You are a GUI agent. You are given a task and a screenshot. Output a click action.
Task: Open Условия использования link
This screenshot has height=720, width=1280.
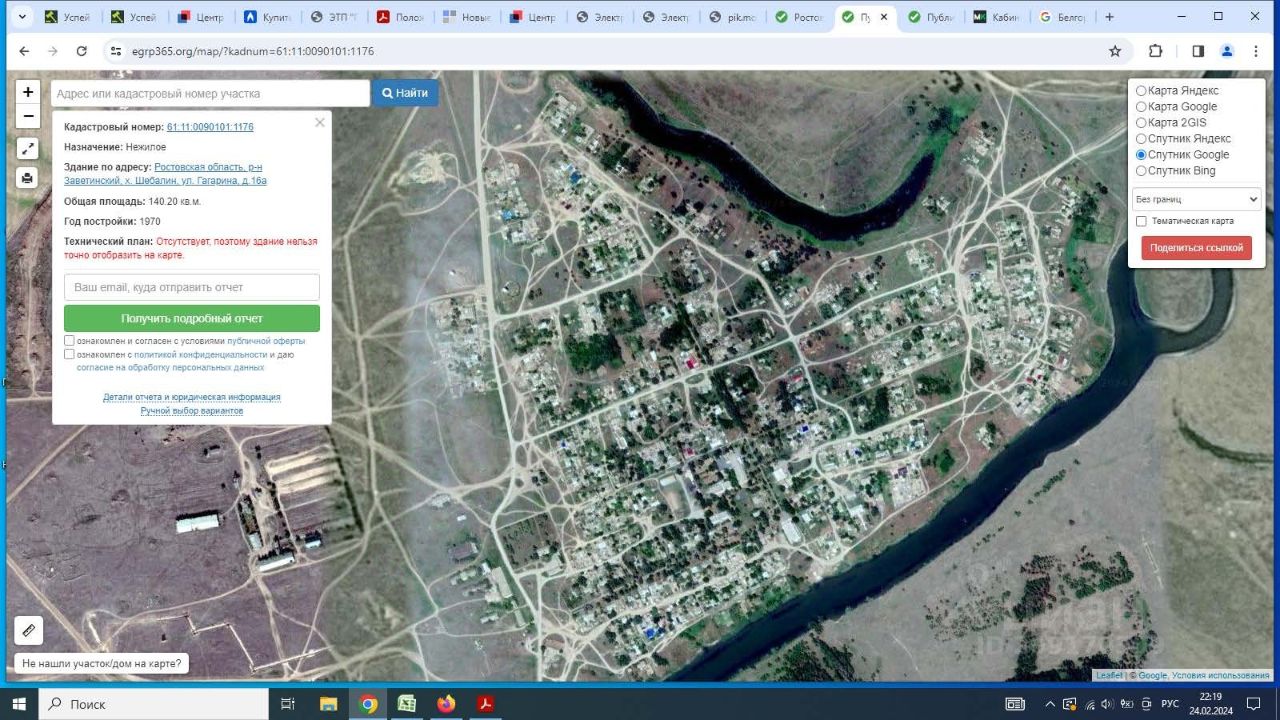click(x=1220, y=675)
